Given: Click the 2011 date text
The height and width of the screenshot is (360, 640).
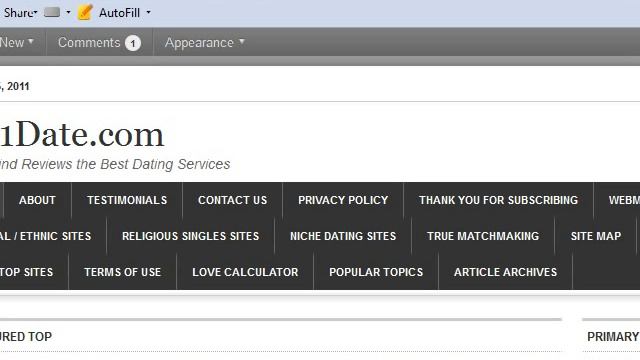Looking at the screenshot, I should 15,87.
